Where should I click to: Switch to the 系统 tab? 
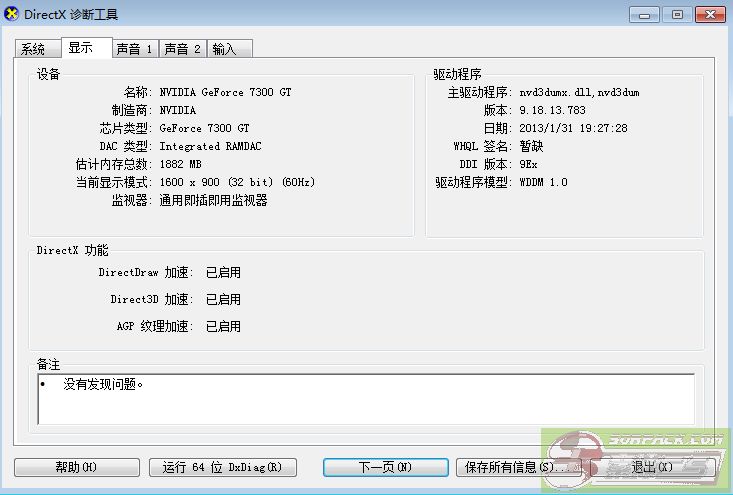[x=33, y=49]
